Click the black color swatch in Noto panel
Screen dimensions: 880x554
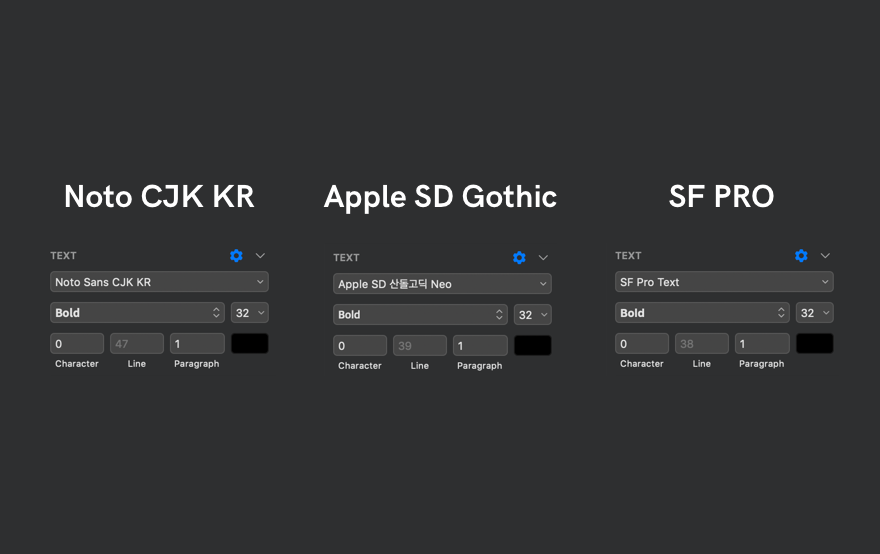tap(250, 343)
